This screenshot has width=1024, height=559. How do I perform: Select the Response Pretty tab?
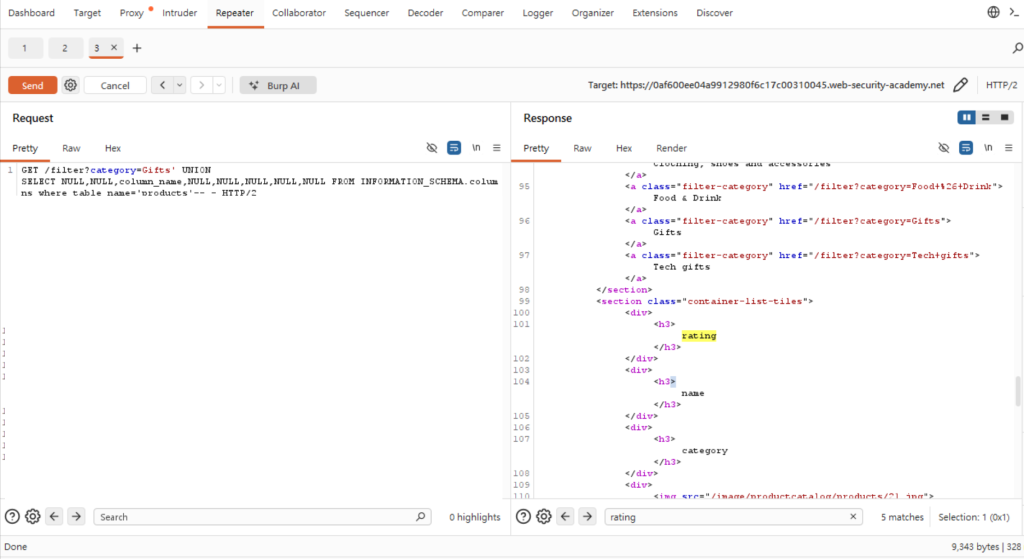point(536,148)
